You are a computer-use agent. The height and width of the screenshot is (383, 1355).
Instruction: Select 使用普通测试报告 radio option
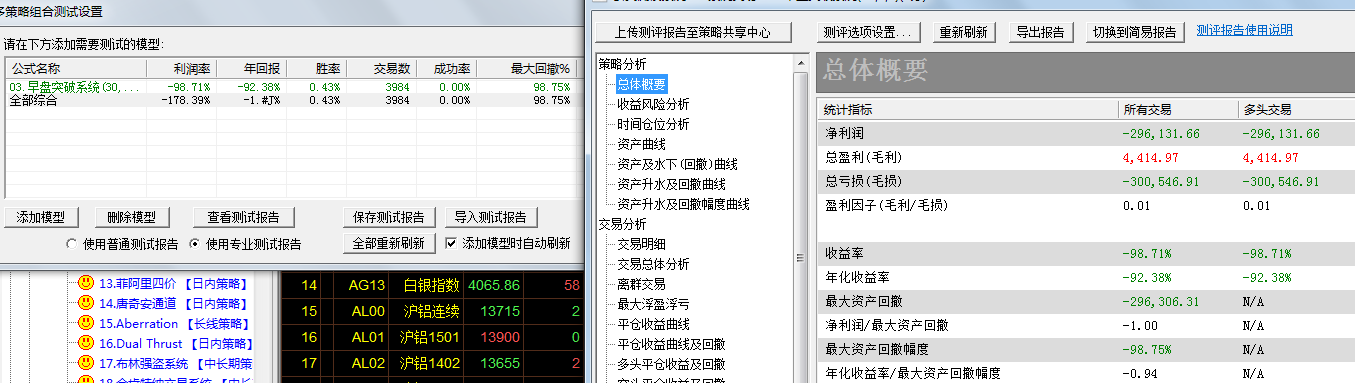point(71,244)
